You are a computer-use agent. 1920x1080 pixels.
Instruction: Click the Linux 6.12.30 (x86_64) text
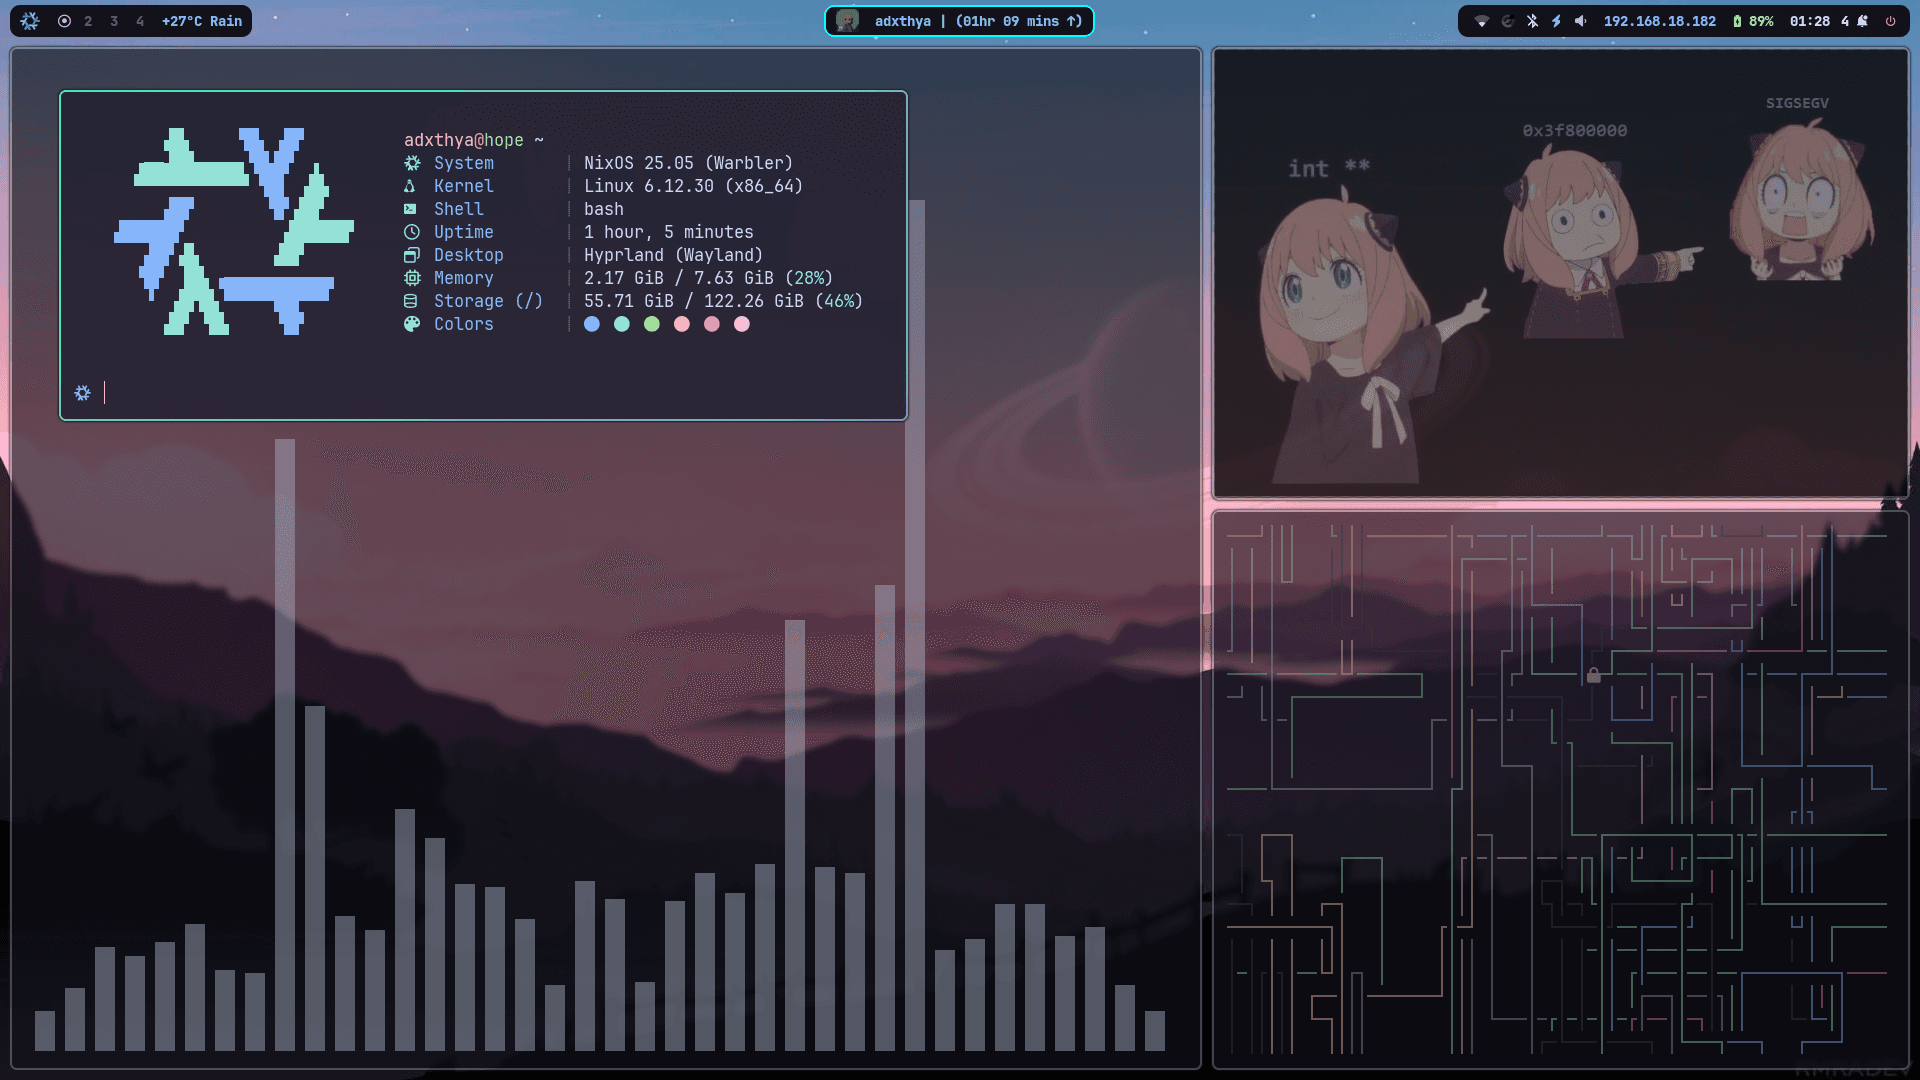694,186
